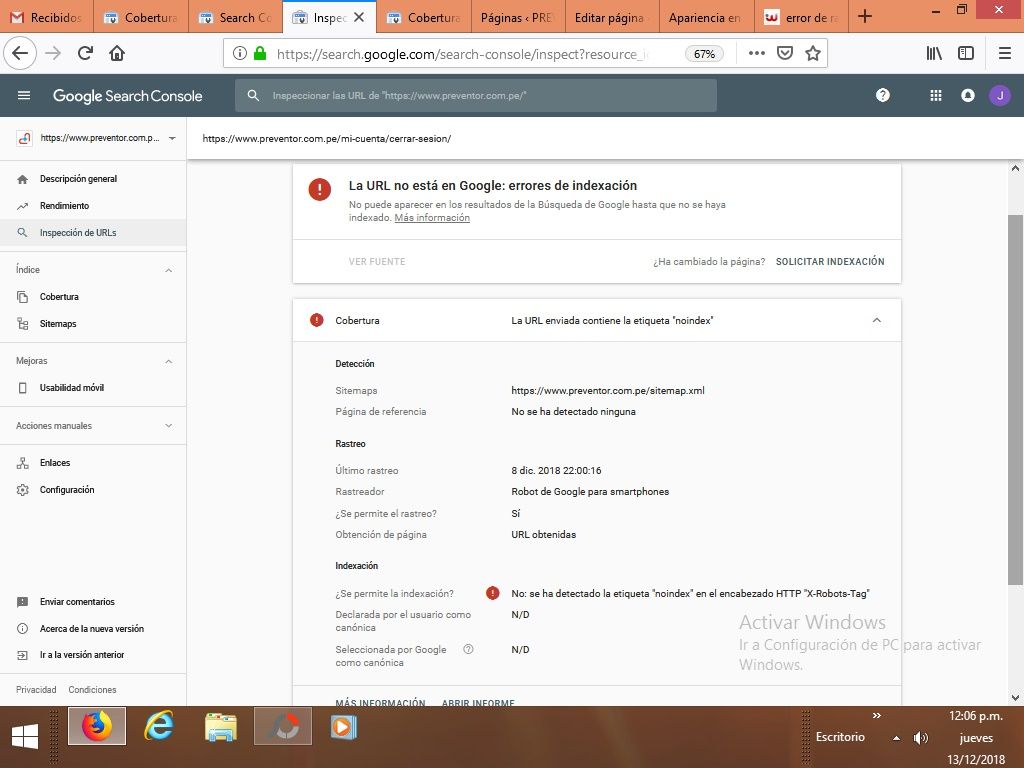The width and height of the screenshot is (1024, 768).
Task: Collapse the Mejoras section
Action: (x=168, y=361)
